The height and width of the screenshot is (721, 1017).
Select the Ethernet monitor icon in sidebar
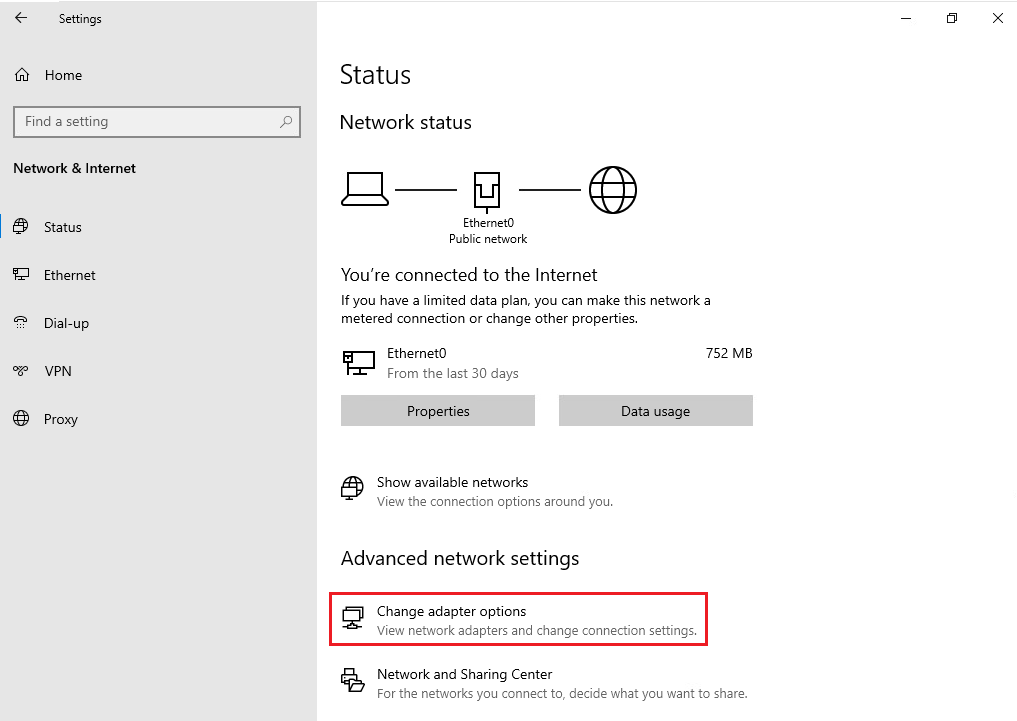[21, 275]
